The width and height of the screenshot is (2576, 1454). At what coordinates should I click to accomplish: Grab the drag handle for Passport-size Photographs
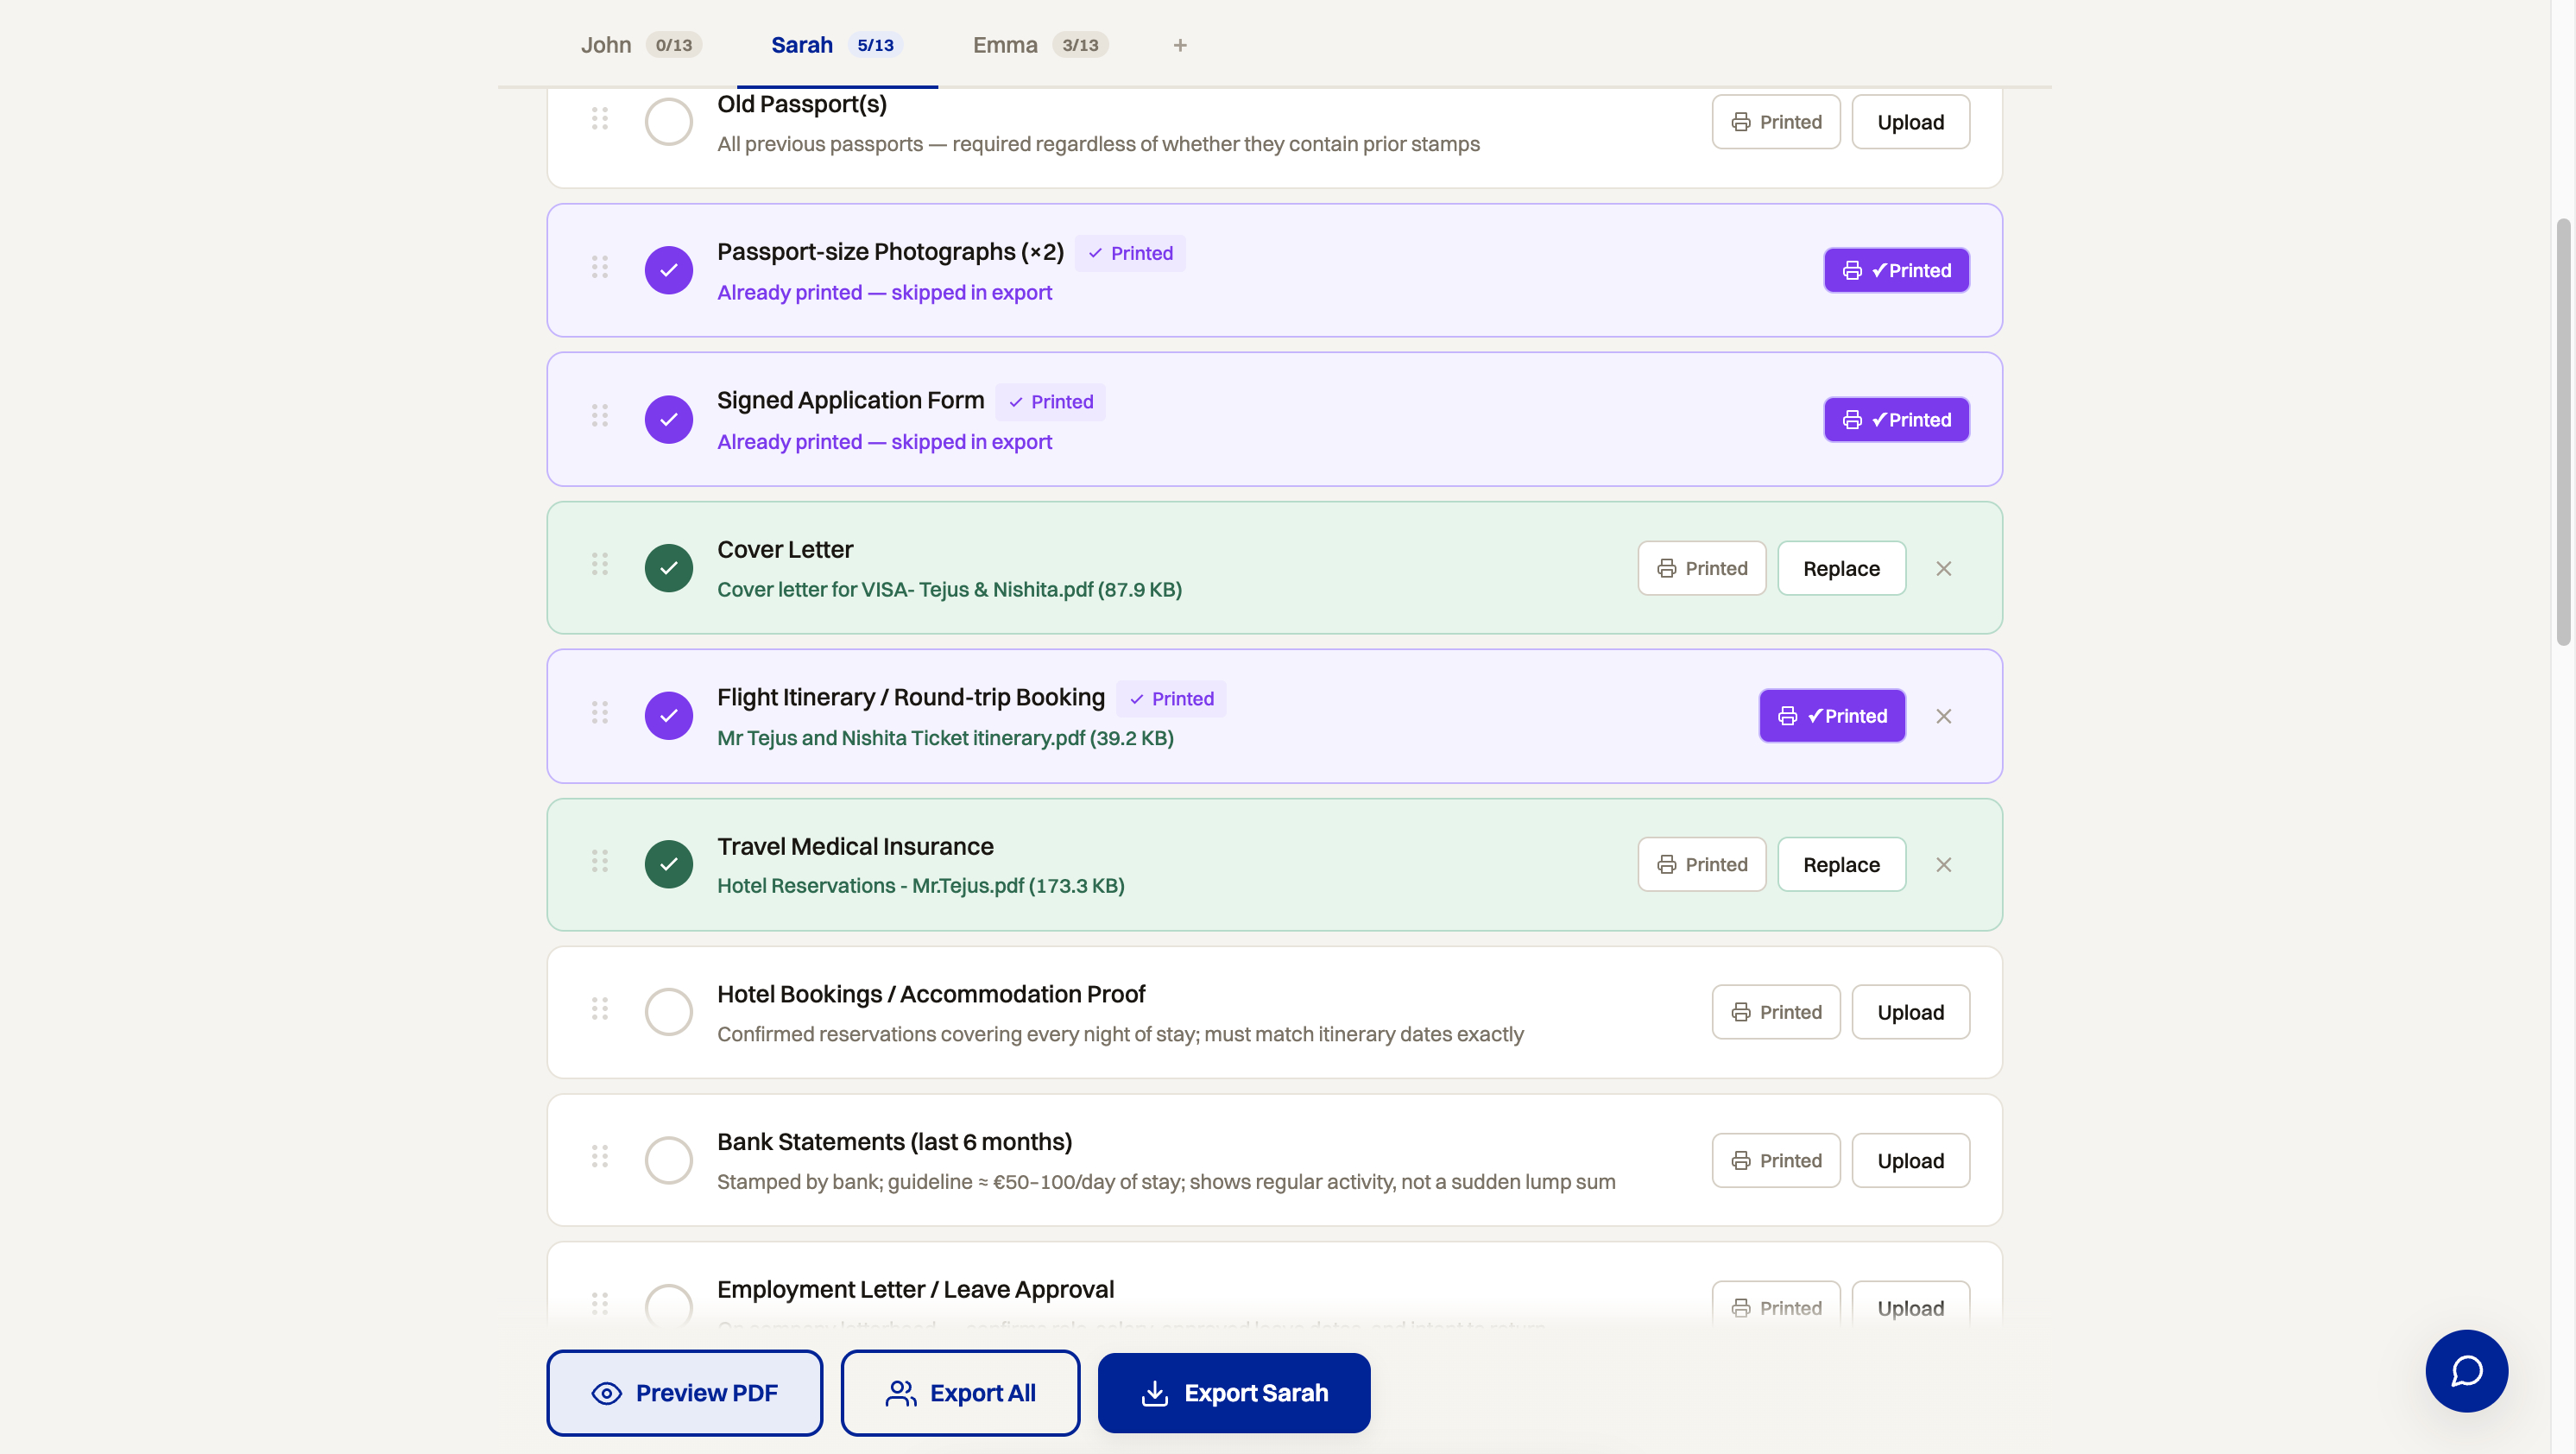(599, 267)
